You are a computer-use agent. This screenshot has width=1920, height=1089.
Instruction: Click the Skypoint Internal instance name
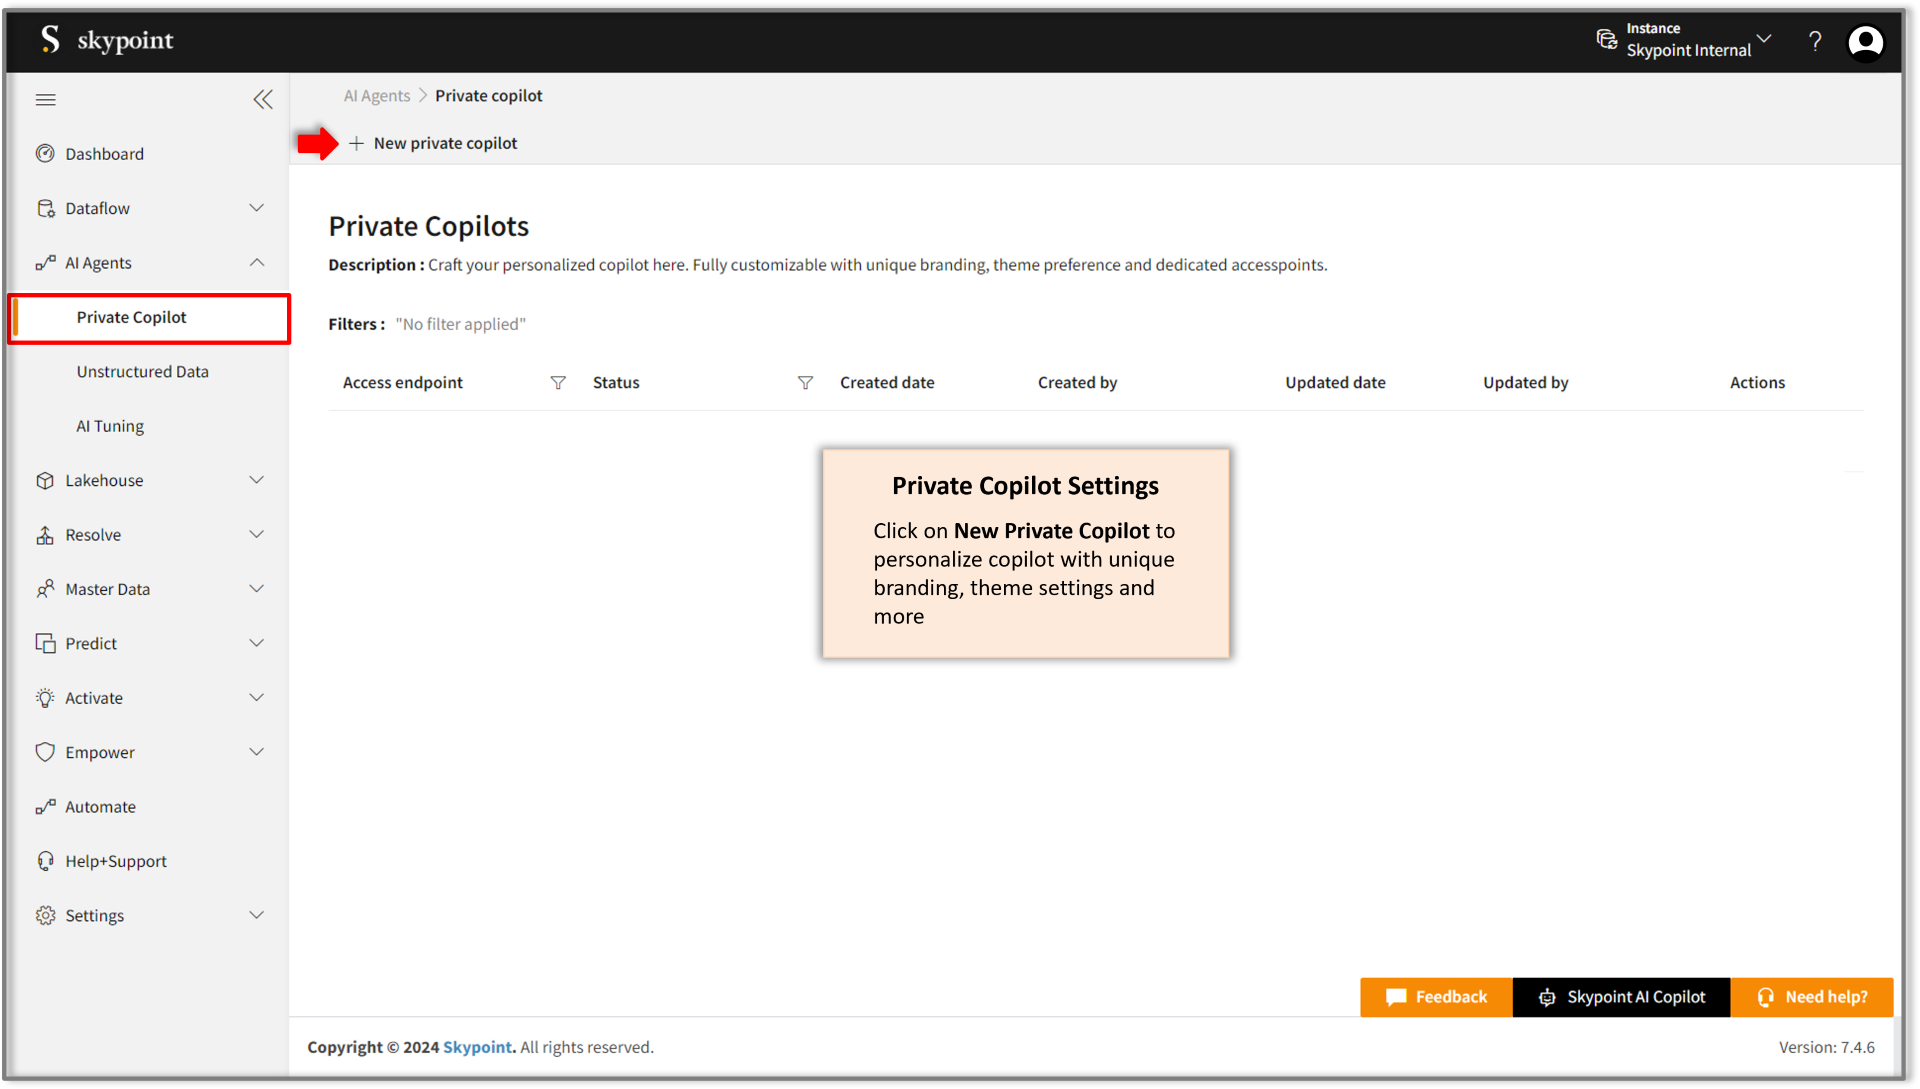click(1688, 51)
